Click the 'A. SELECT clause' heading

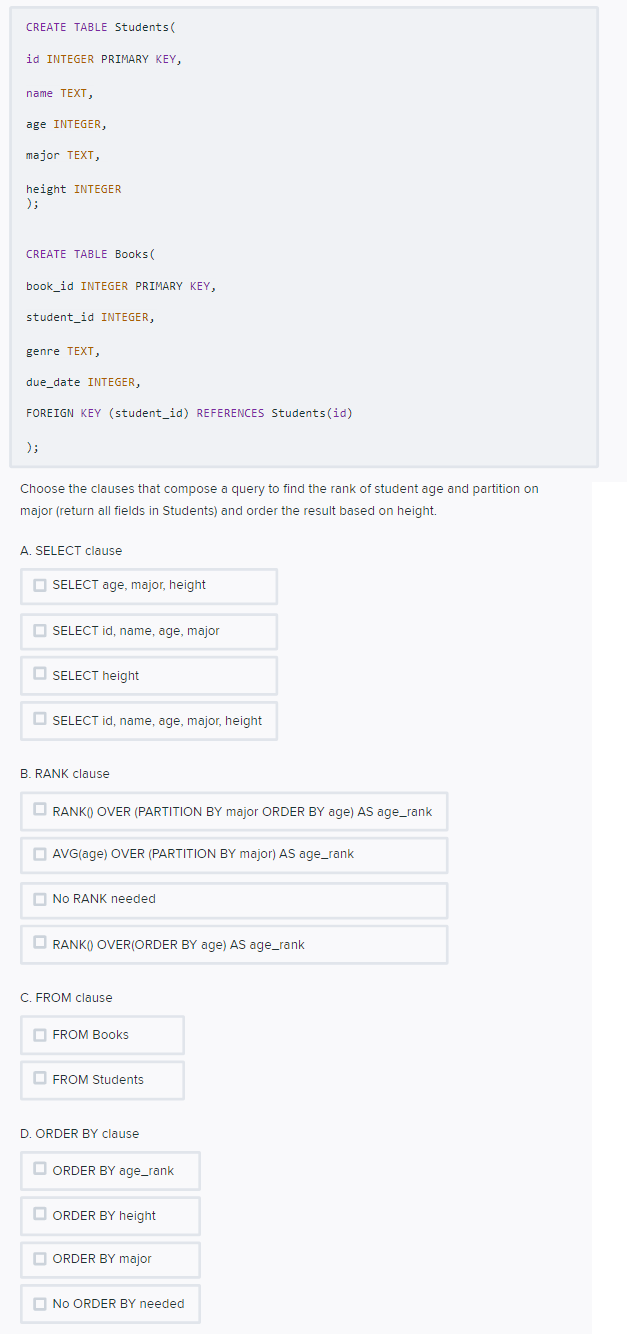[71, 551]
